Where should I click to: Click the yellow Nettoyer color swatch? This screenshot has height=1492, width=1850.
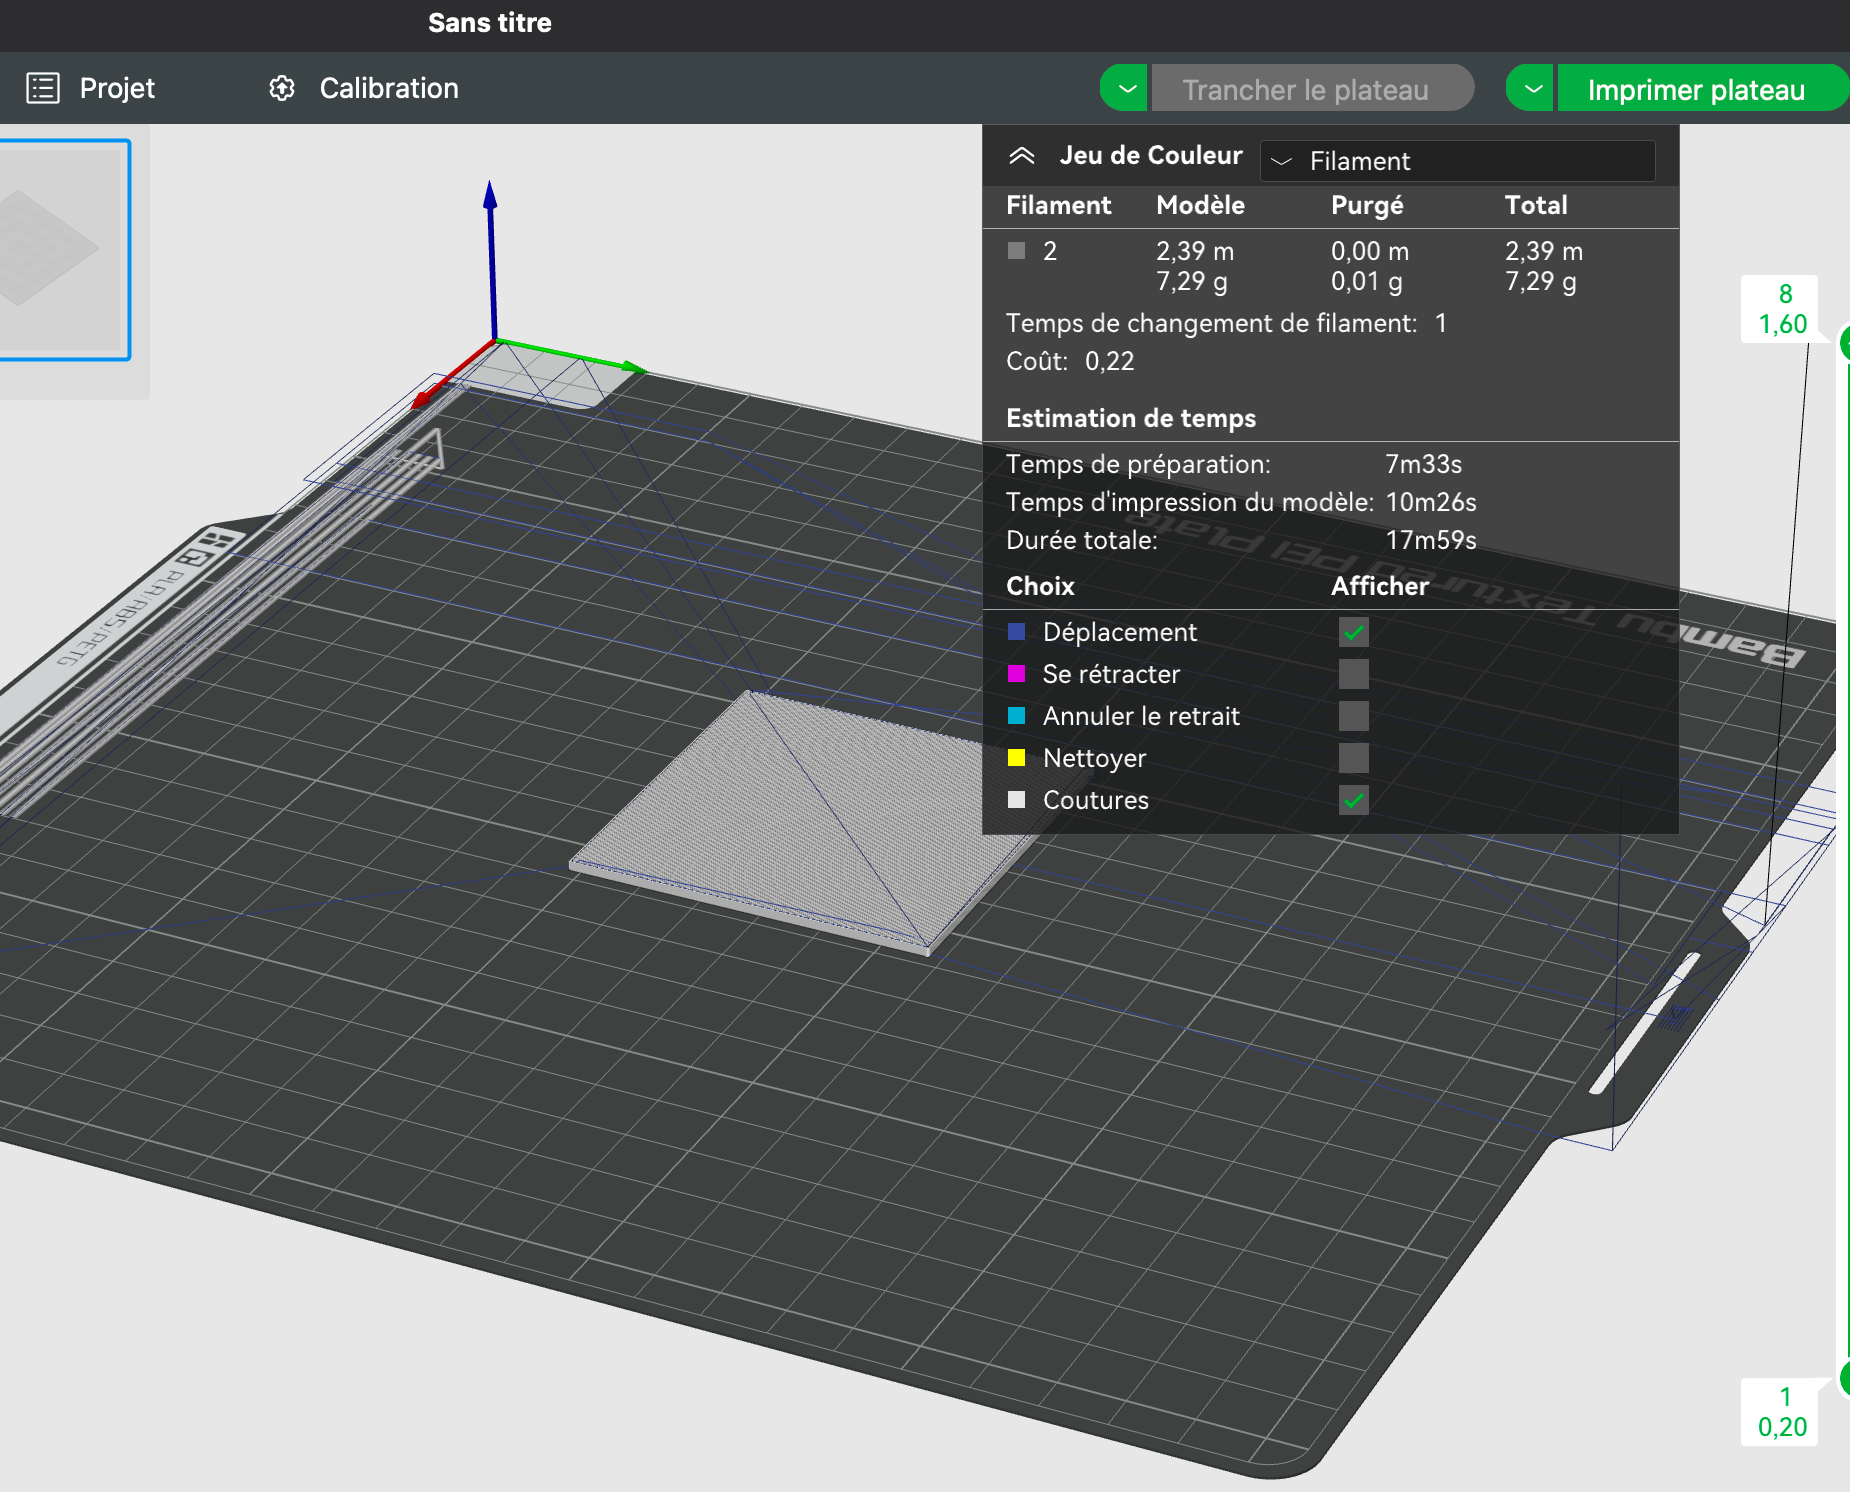[x=1017, y=758]
